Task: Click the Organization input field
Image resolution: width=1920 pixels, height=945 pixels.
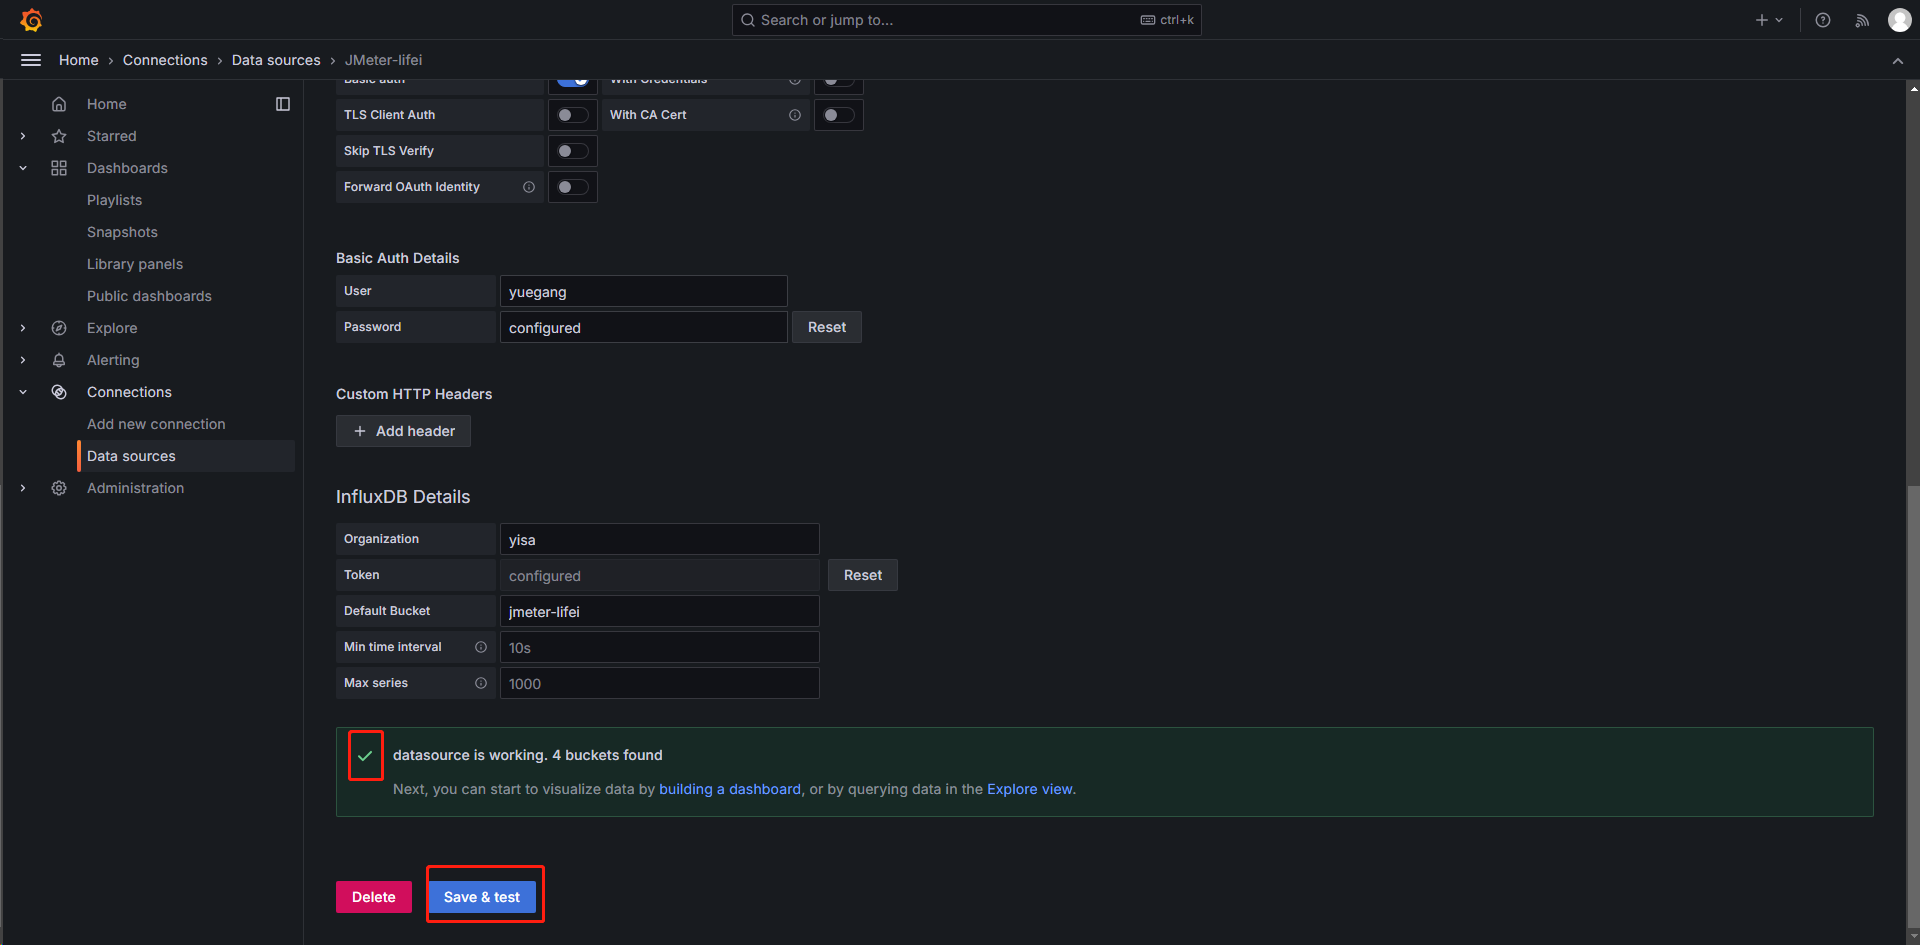Action: click(660, 539)
